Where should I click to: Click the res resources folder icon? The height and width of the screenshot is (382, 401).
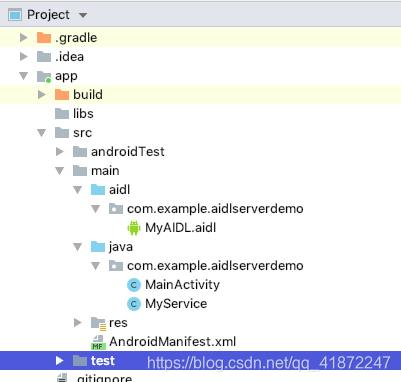[x=98, y=323]
